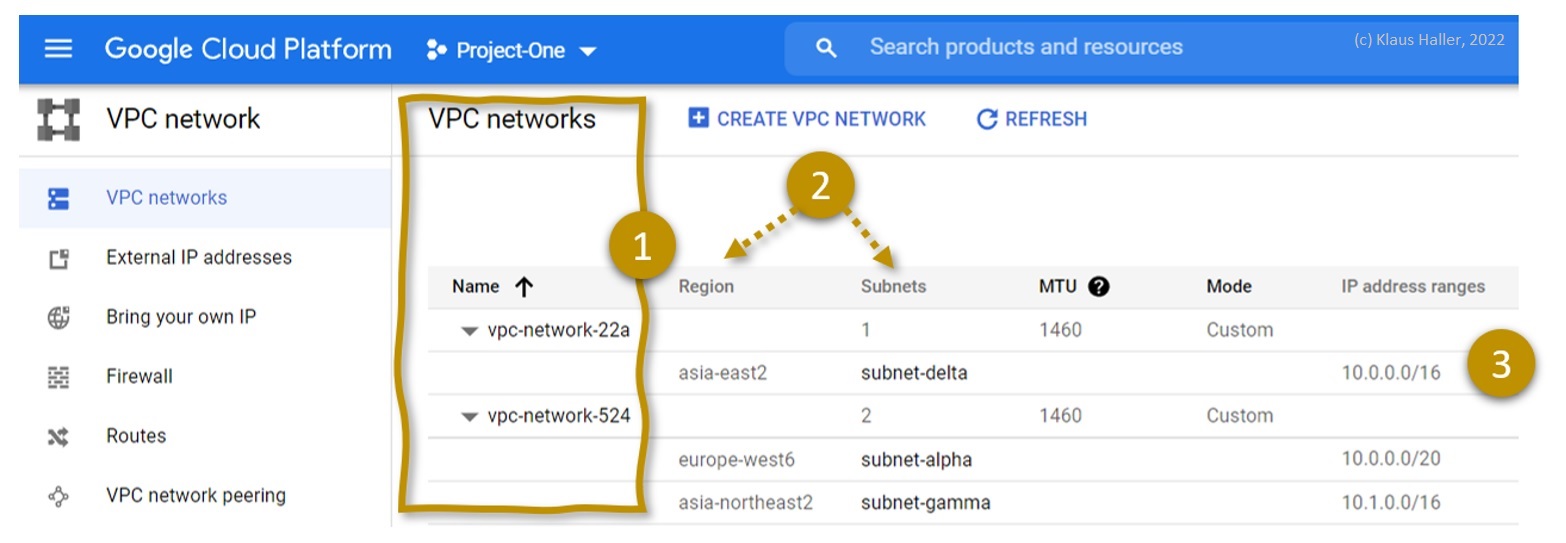Open the subnet-alpha subnet

(x=916, y=460)
